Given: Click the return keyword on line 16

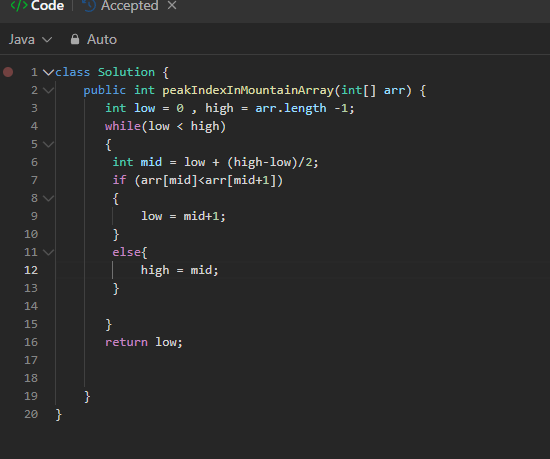Looking at the screenshot, I should pos(126,342).
